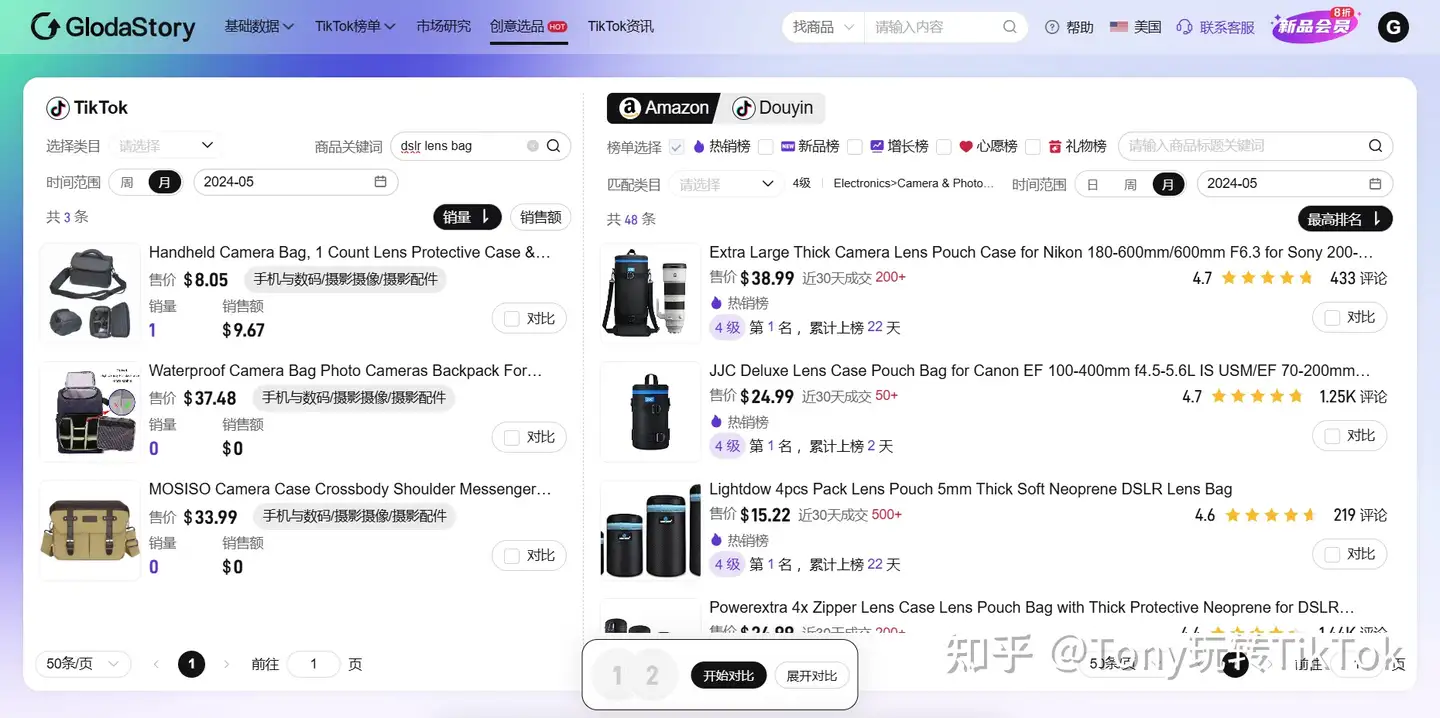Switch the 美国 country flag selector

(1135, 27)
